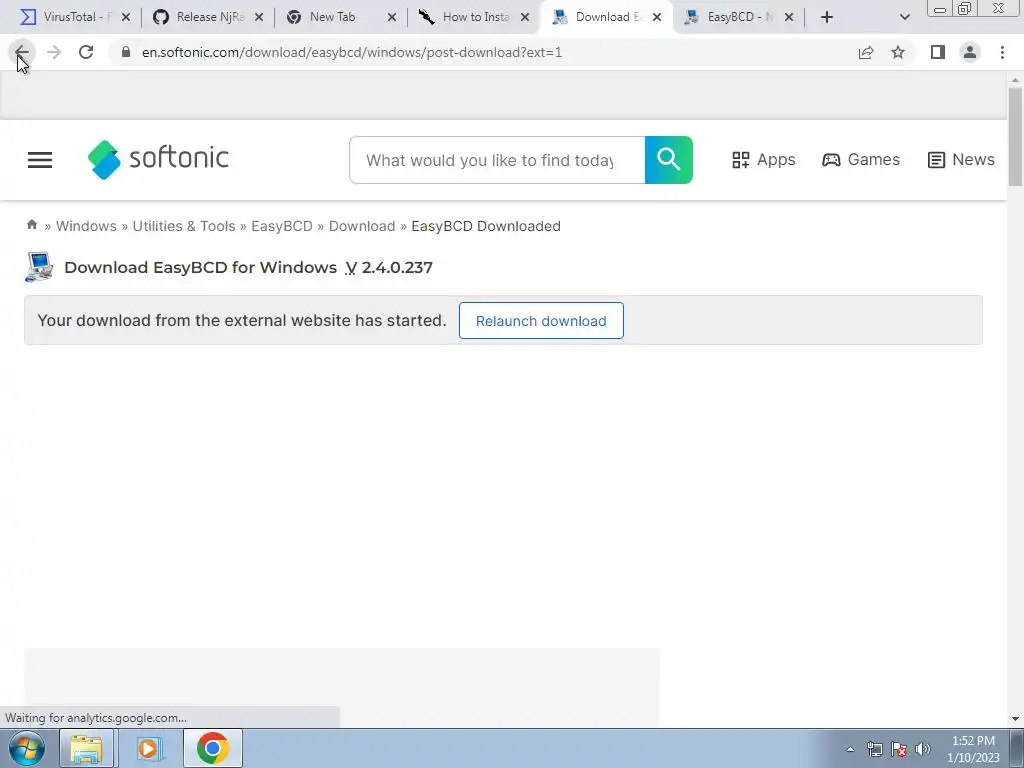This screenshot has height=768, width=1024.
Task: Click the Softonic logo
Action: coord(158,159)
